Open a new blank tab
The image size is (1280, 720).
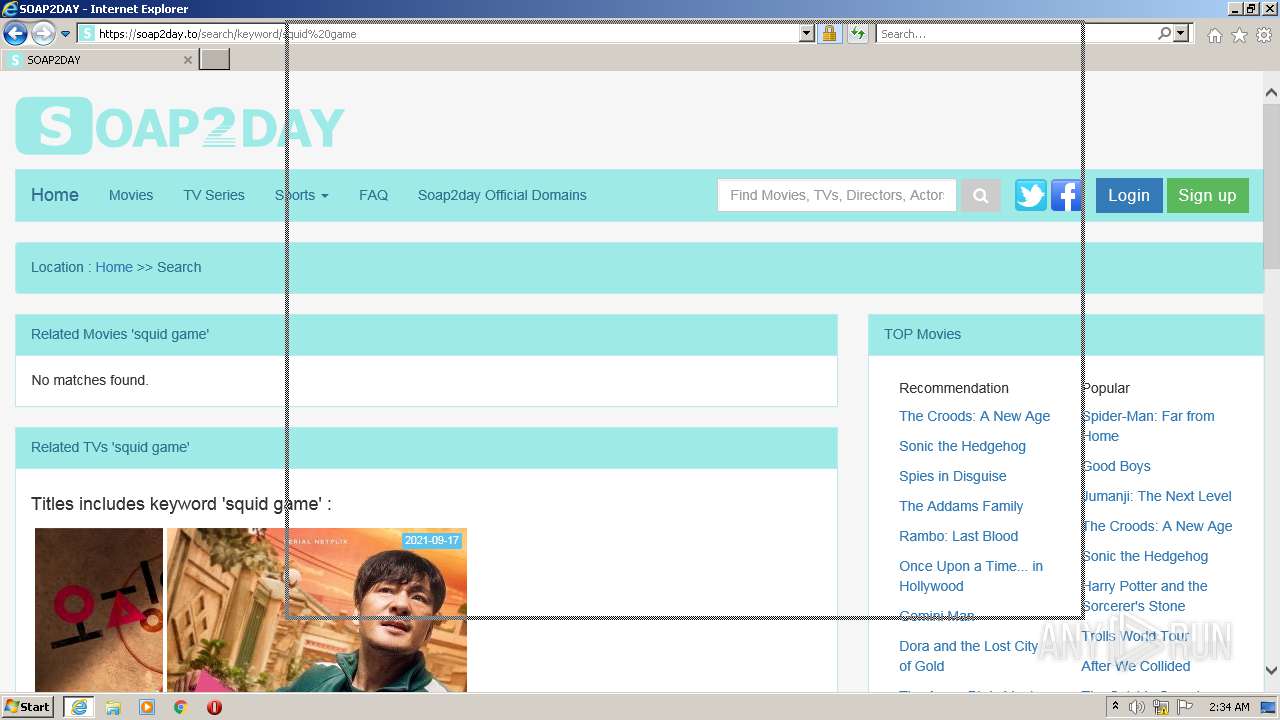(215, 60)
